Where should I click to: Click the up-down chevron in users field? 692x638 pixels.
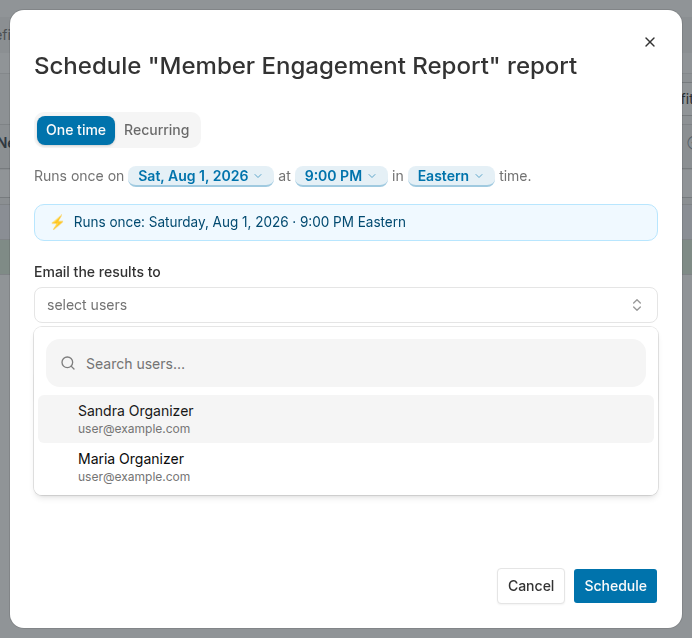pyautogui.click(x=636, y=305)
